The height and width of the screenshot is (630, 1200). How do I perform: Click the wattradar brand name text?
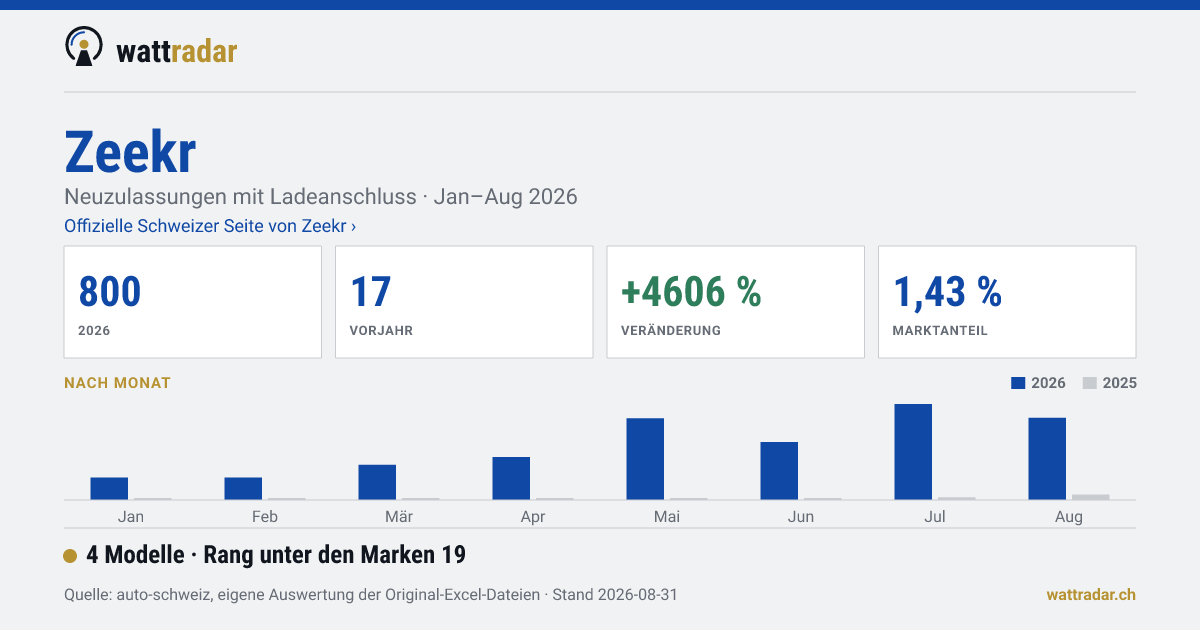point(176,50)
